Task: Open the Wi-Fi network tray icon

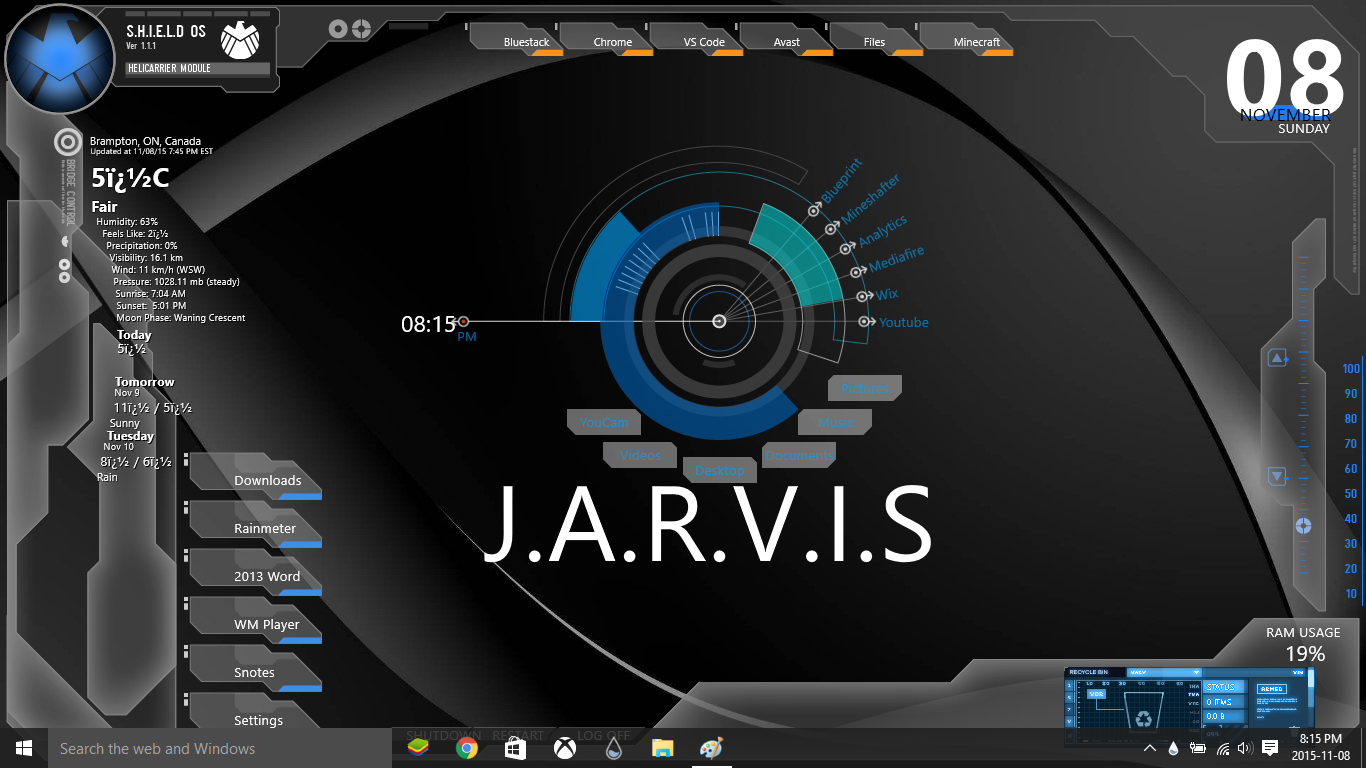Action: pyautogui.click(x=1222, y=748)
